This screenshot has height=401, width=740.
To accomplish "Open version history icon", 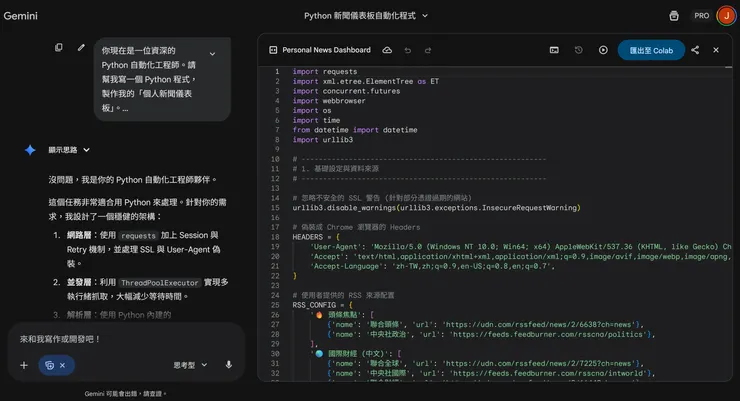I will (x=579, y=50).
